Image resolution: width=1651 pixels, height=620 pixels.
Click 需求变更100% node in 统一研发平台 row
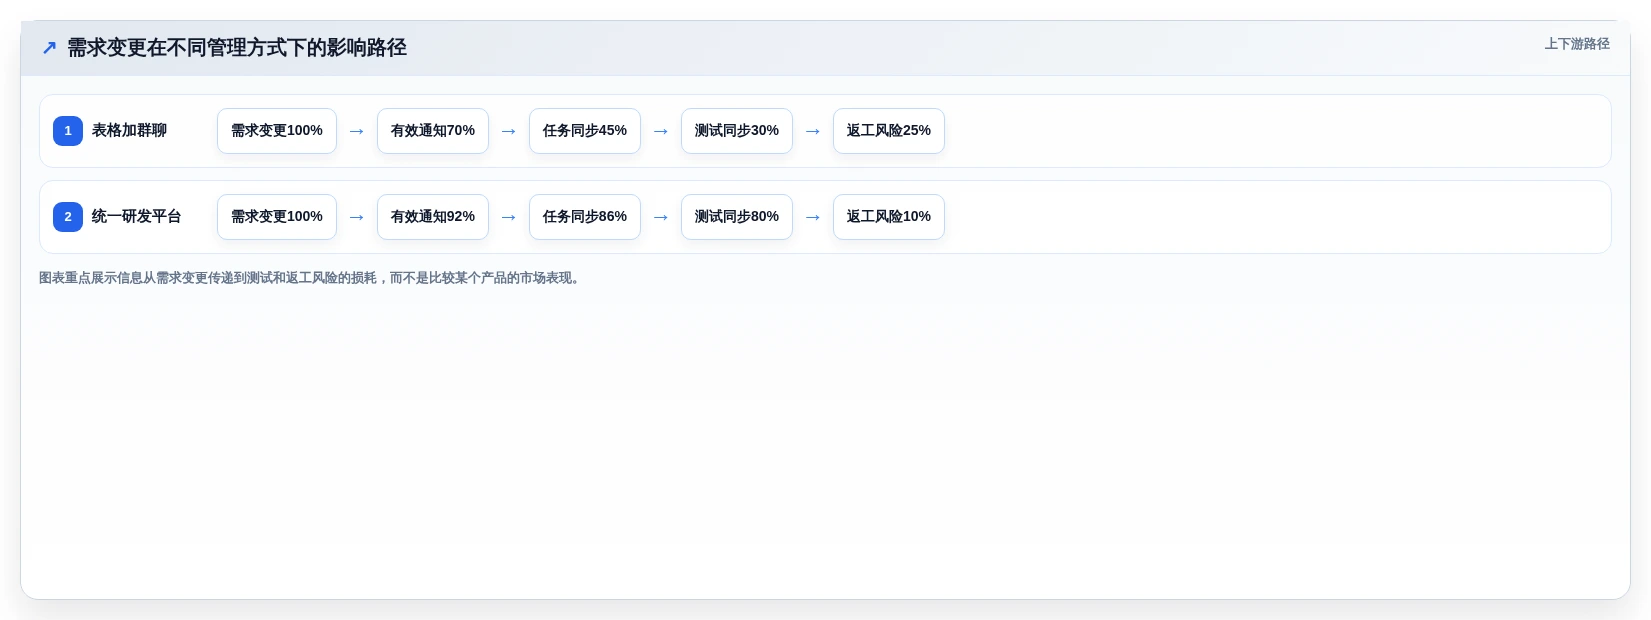[277, 217]
